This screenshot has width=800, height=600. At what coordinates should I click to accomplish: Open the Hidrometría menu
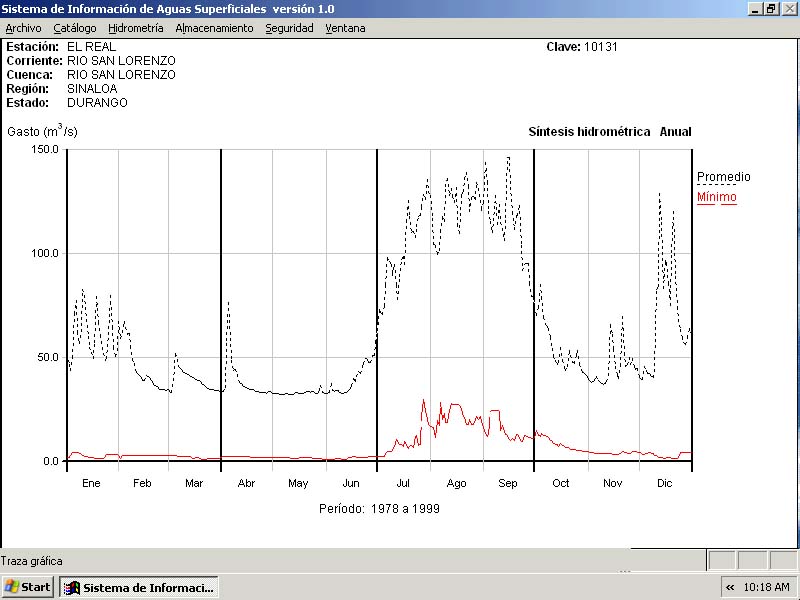pos(135,28)
